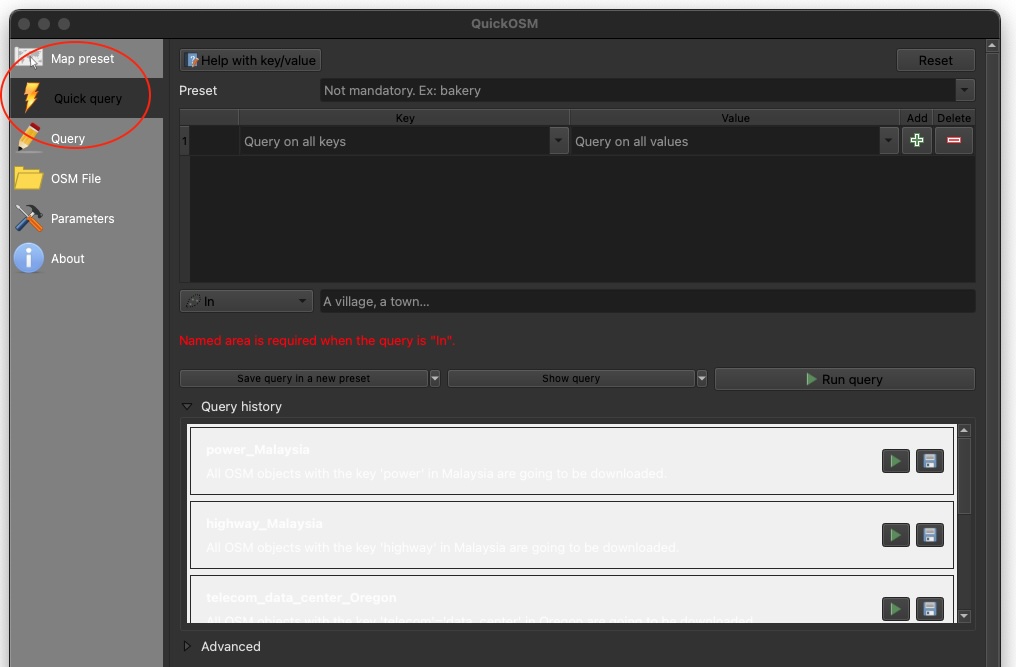Open the Map preset panel
1016x667 pixels.
(x=82, y=59)
